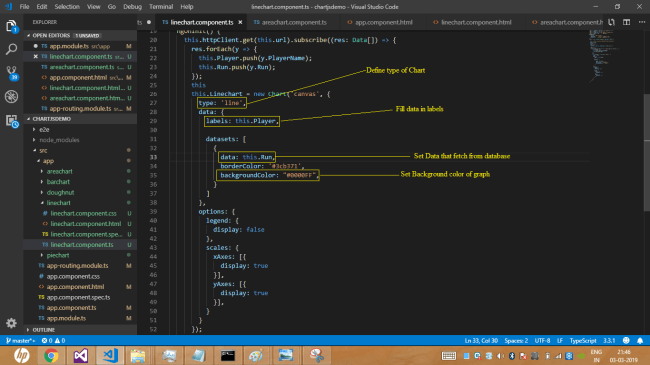The width and height of the screenshot is (650, 365).
Task: Open the Selection menu
Action: click(x=67, y=7)
